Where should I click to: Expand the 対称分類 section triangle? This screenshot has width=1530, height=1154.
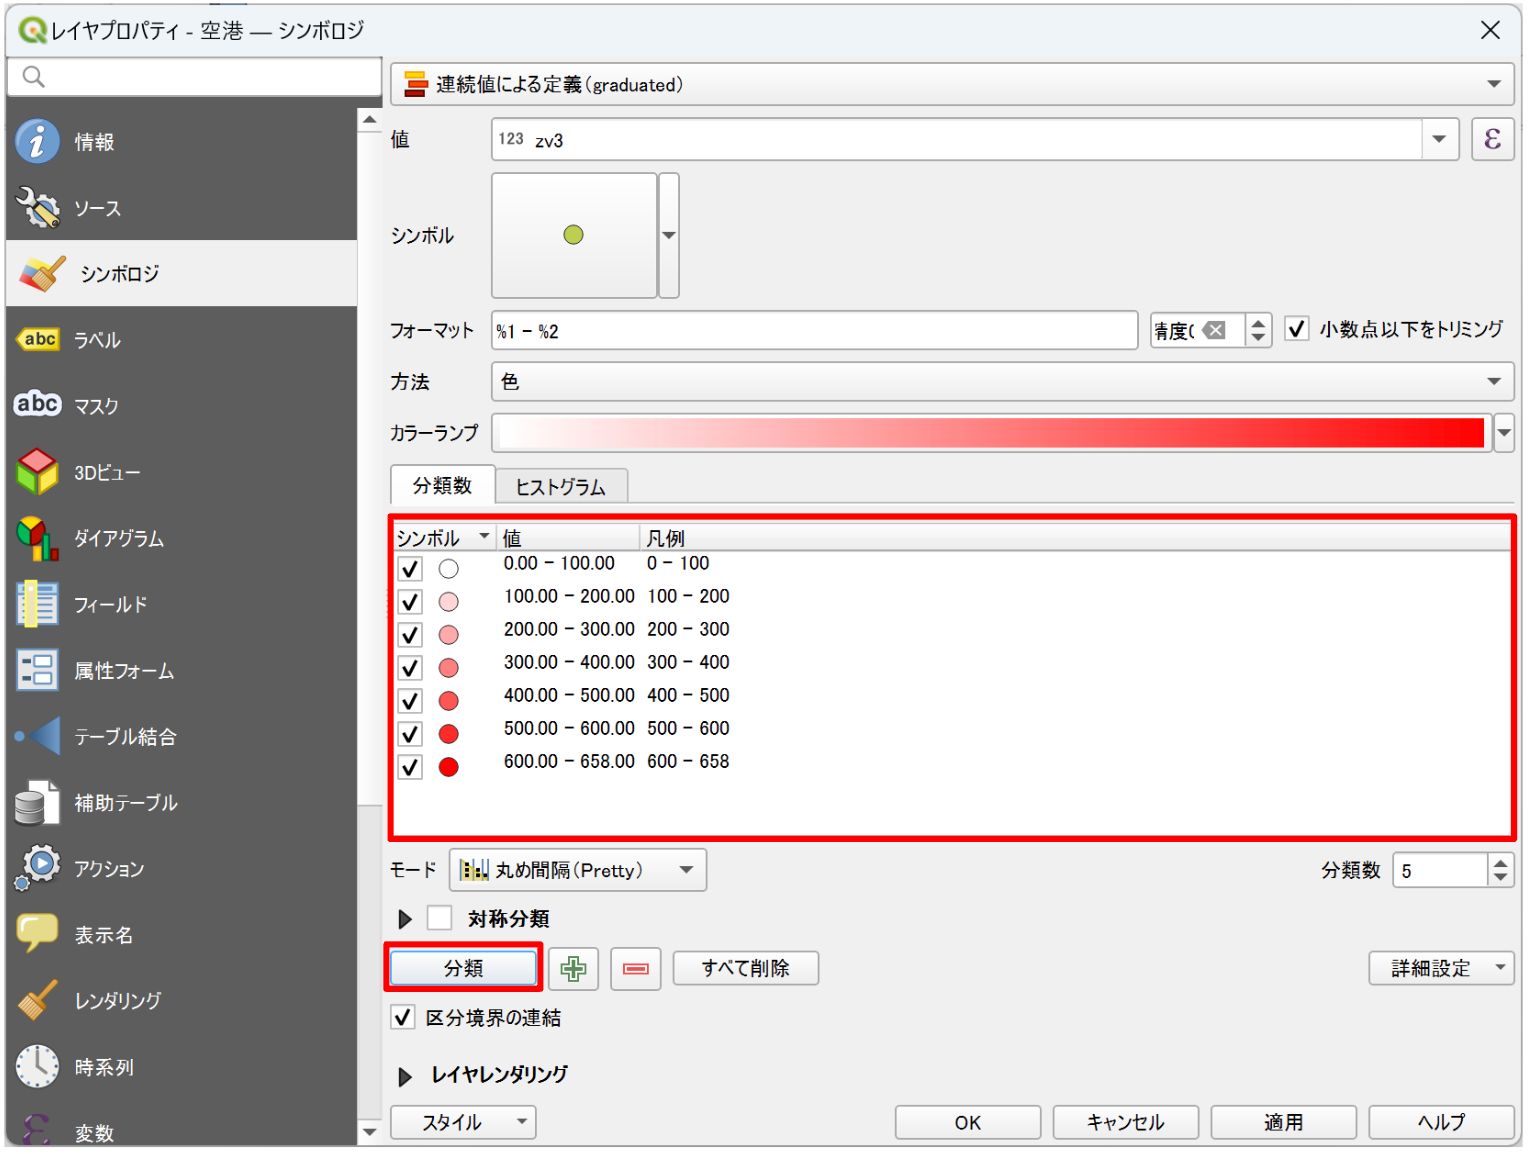tap(405, 919)
